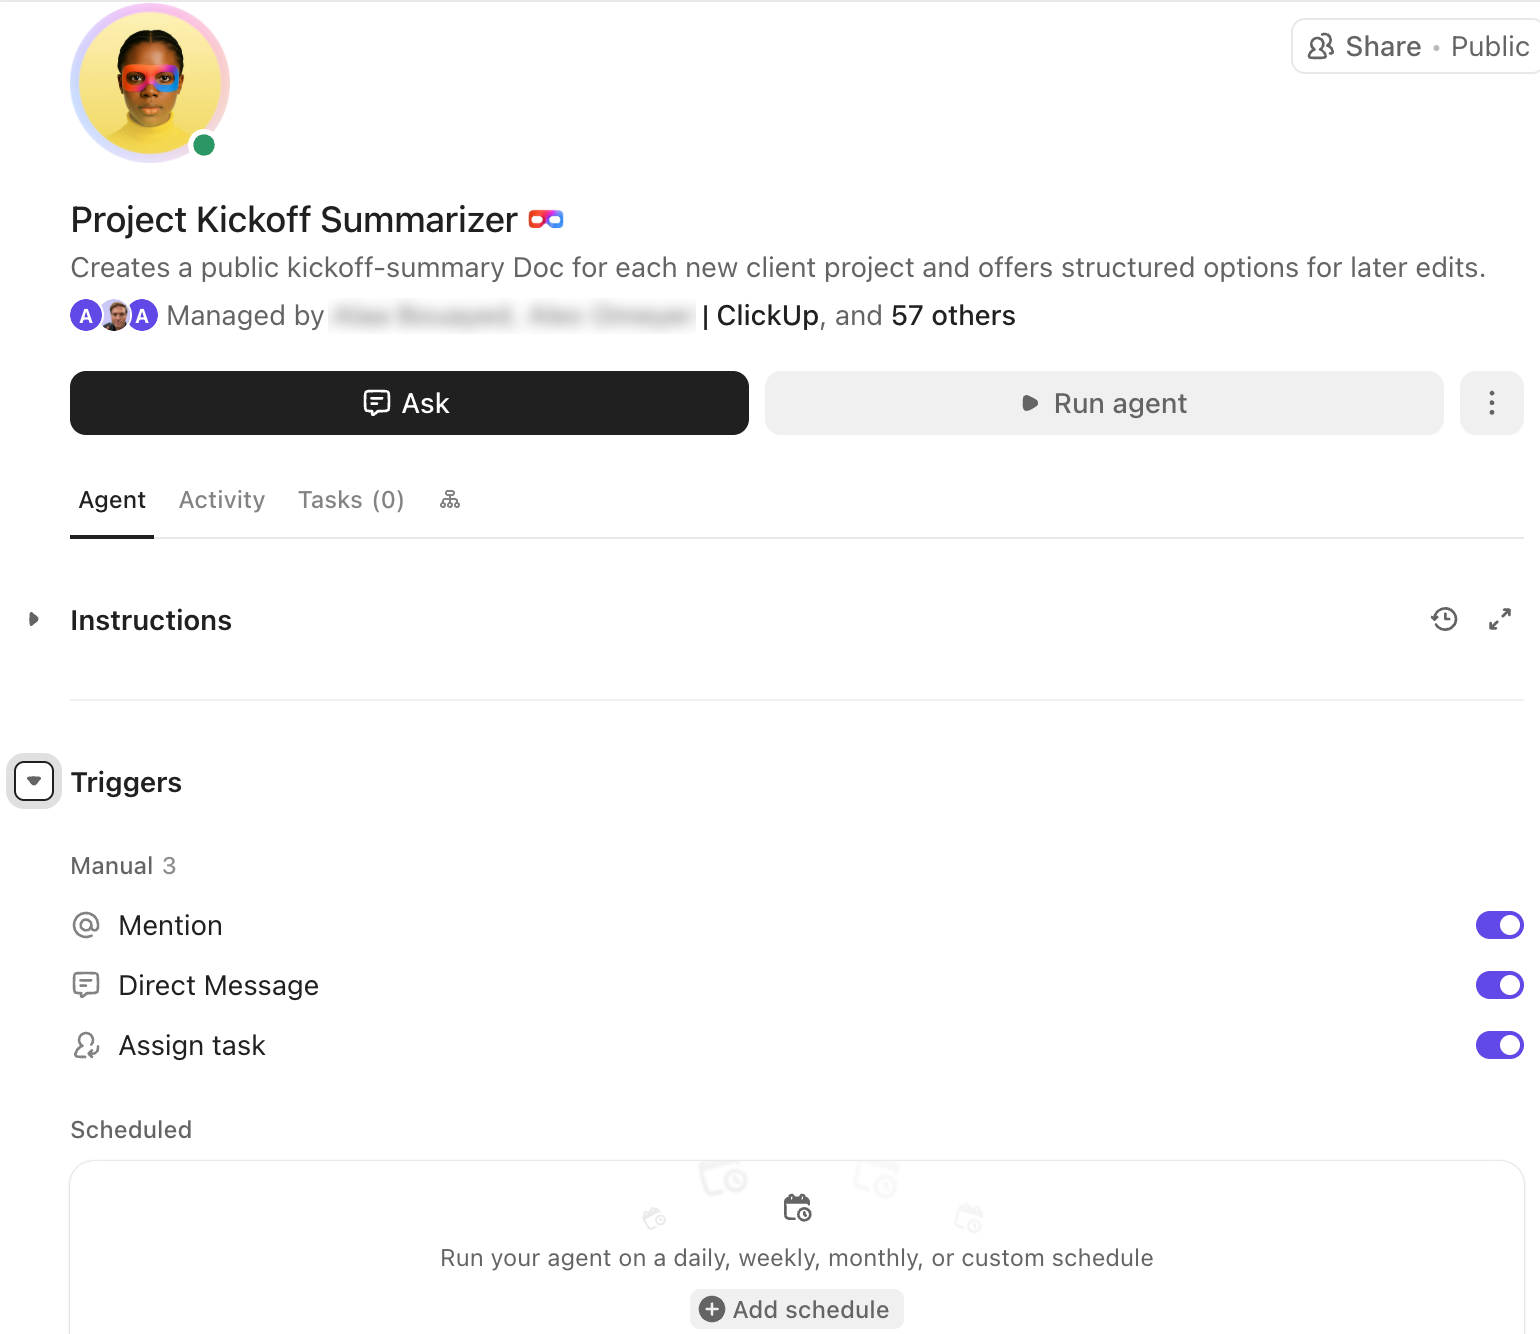1540x1334 pixels.
Task: Click the Assign task person icon
Action: pos(86,1045)
